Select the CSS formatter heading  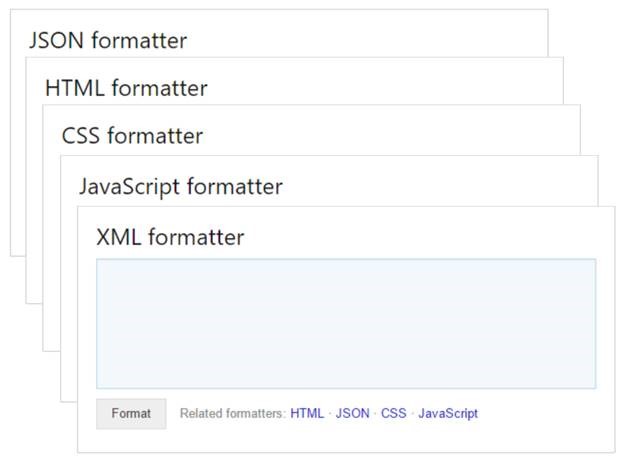coord(132,136)
